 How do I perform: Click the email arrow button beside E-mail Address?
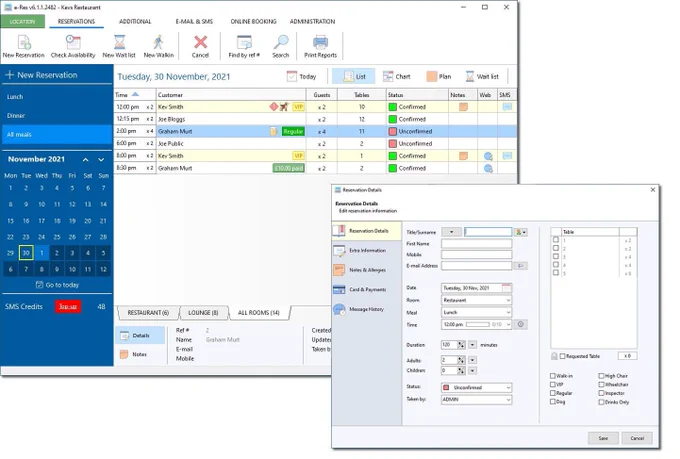520,266
